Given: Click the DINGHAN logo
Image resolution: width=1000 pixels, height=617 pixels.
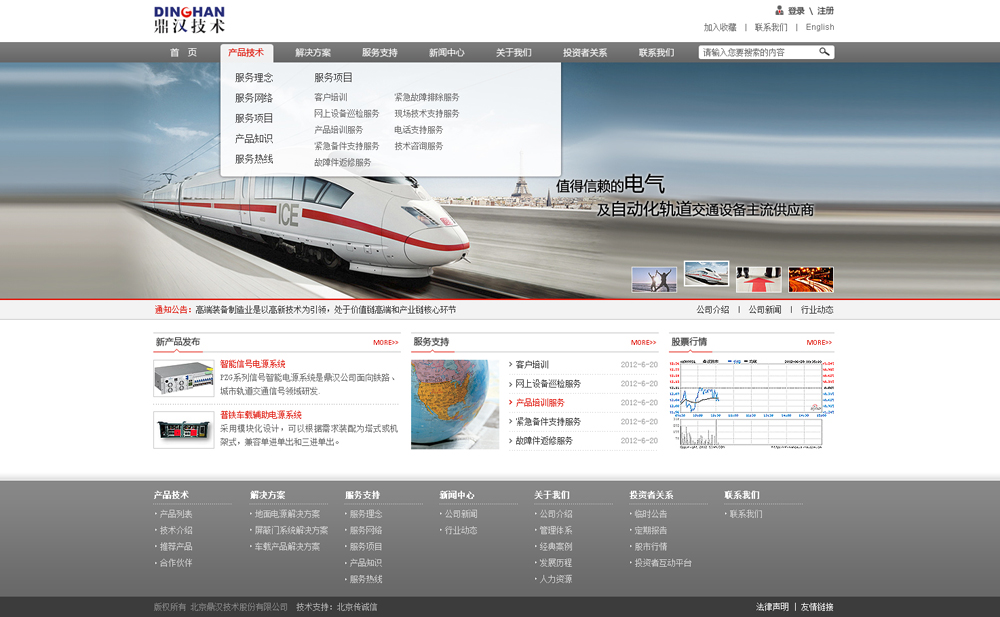Looking at the screenshot, I should pos(190,19).
